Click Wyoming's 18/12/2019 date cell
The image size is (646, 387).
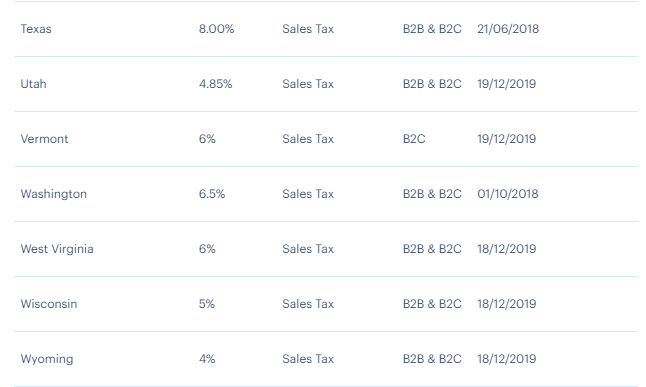pyautogui.click(x=506, y=359)
